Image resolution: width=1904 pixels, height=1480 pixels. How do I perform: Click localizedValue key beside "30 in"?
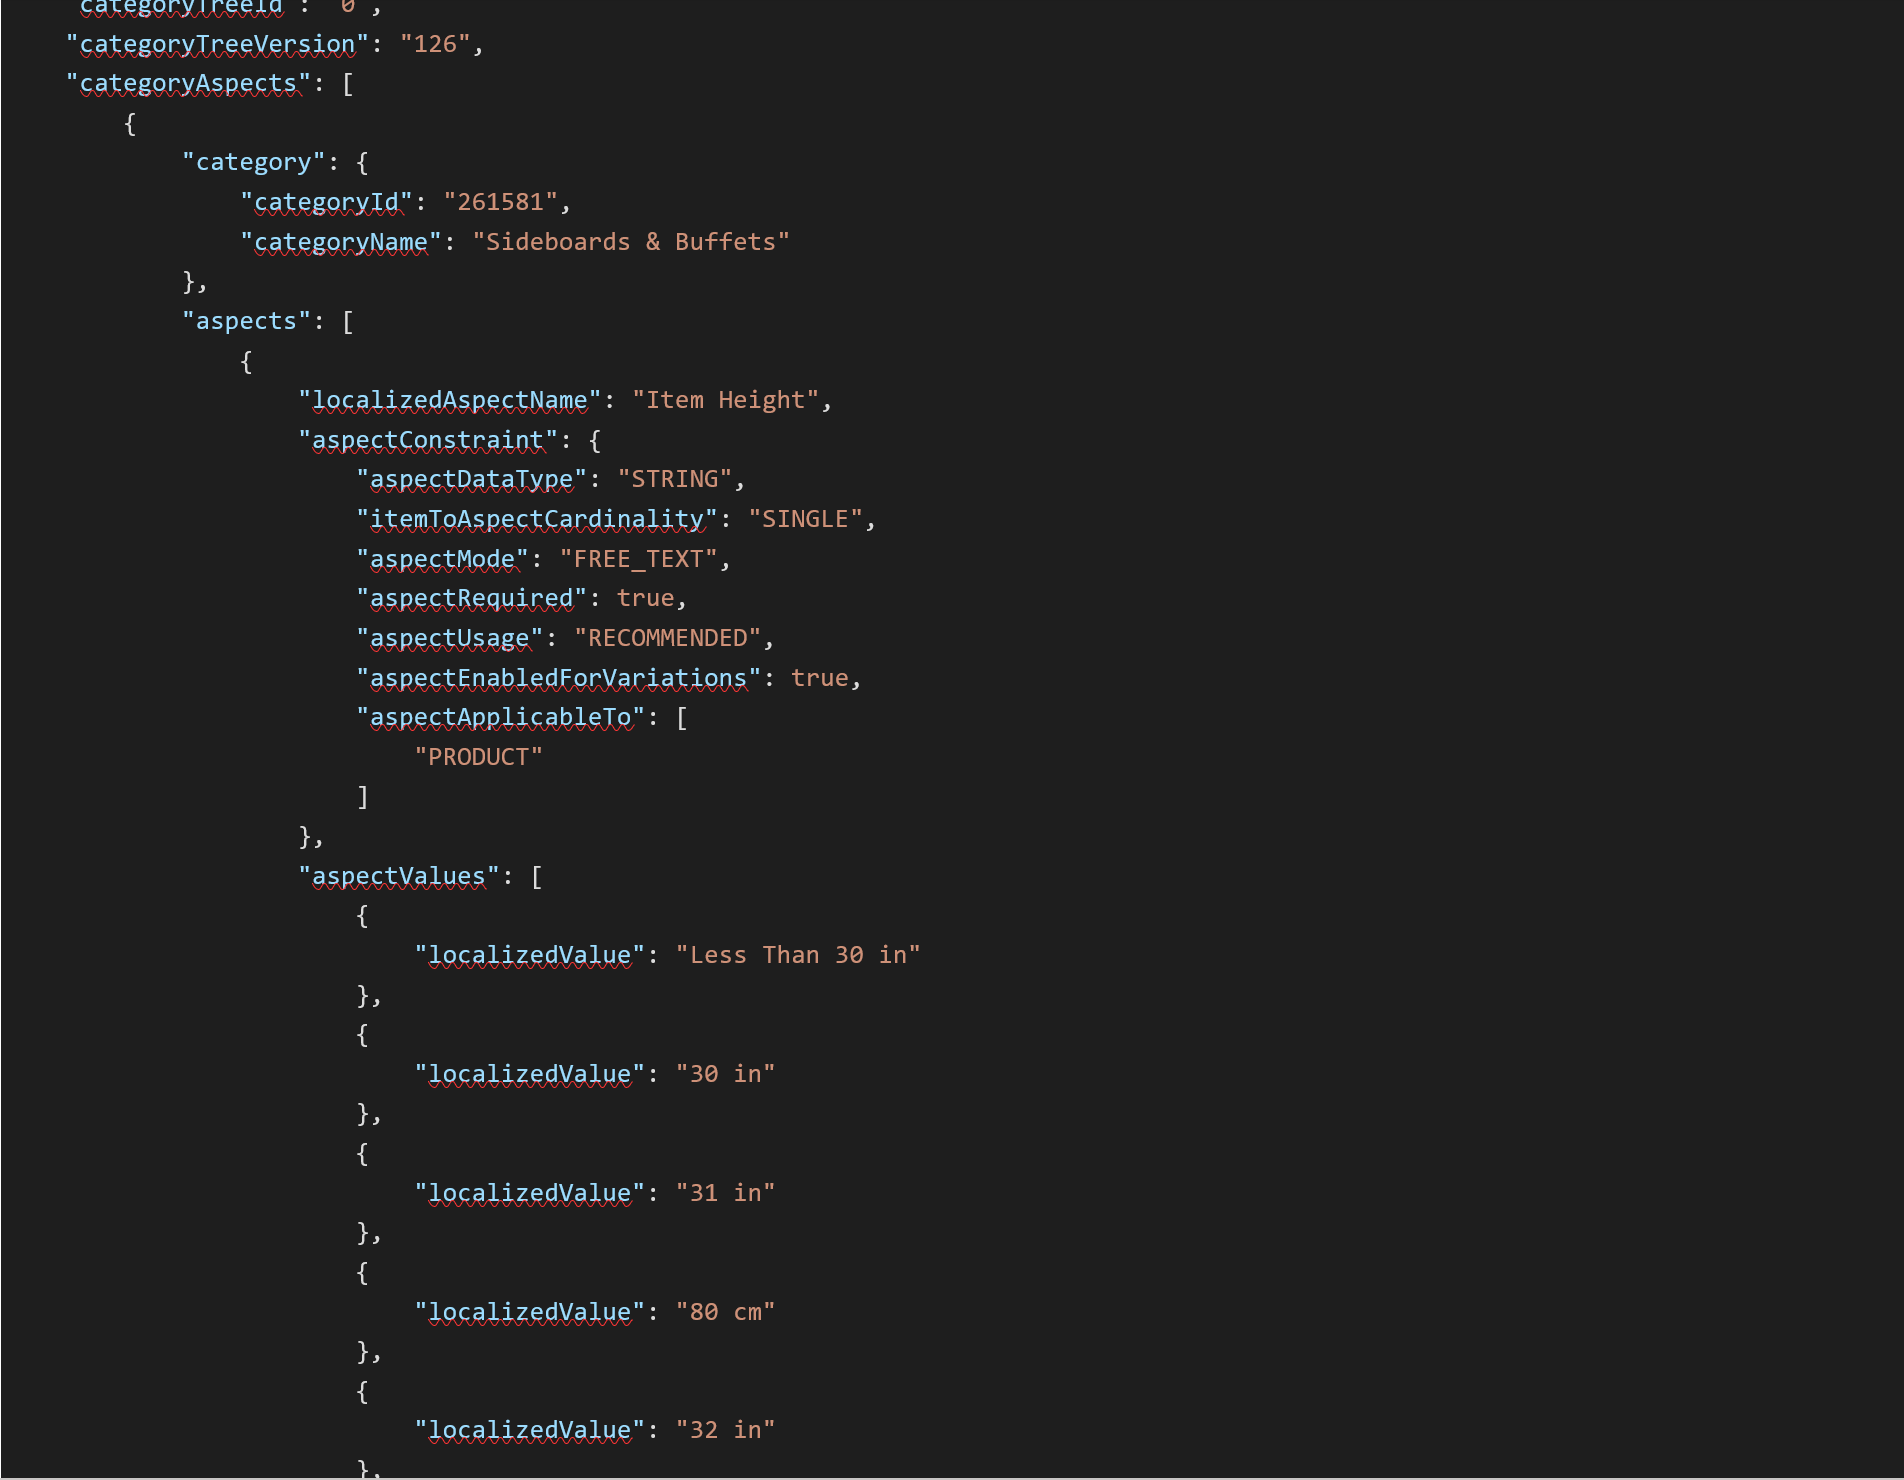(530, 1074)
